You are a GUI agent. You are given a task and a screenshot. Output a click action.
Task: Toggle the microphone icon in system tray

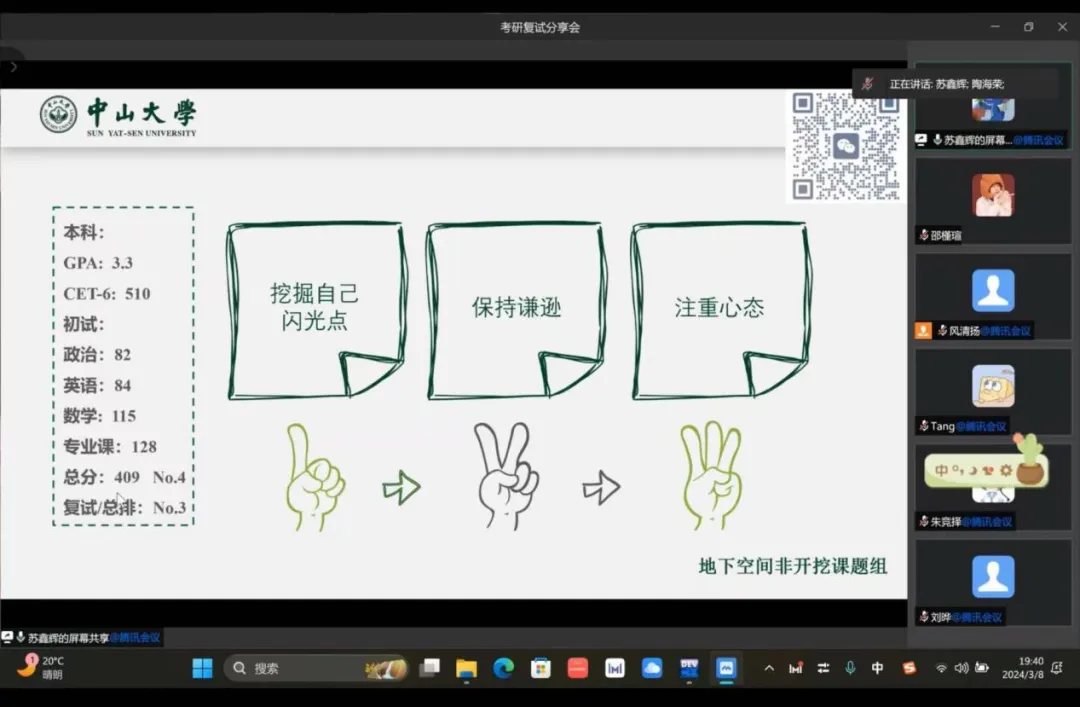point(850,668)
